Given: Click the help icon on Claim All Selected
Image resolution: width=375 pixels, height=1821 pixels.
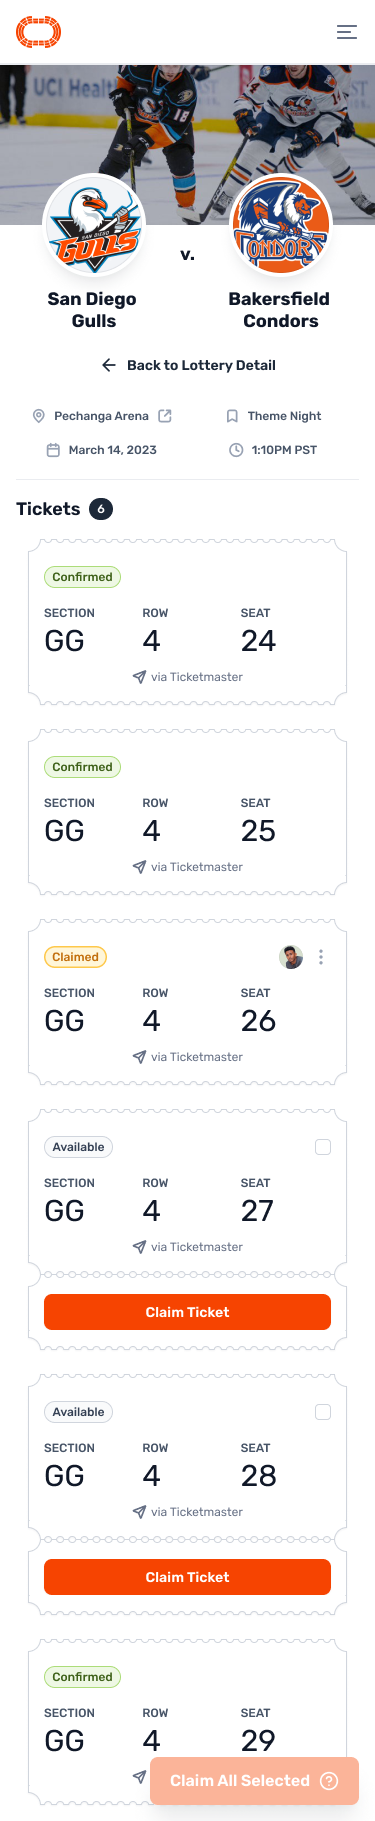Looking at the screenshot, I should (x=329, y=1781).
